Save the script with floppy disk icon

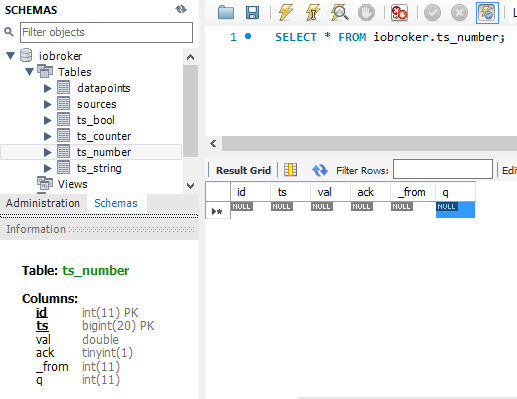tap(252, 13)
